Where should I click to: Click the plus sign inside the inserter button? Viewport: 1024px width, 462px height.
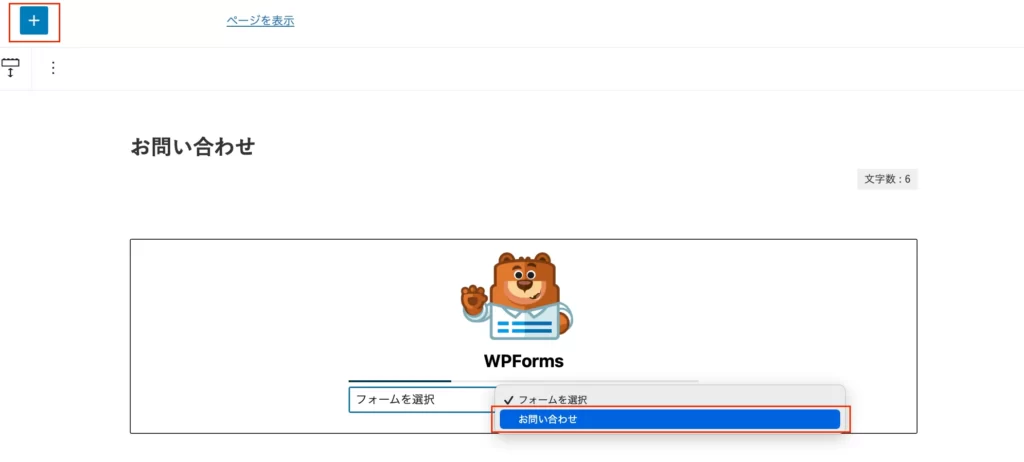34,22
